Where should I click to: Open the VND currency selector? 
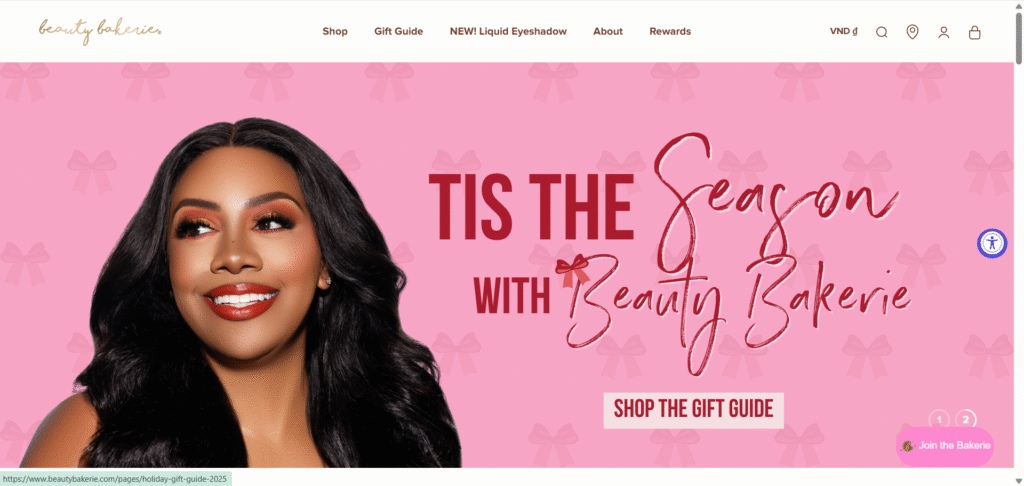pyautogui.click(x=843, y=31)
